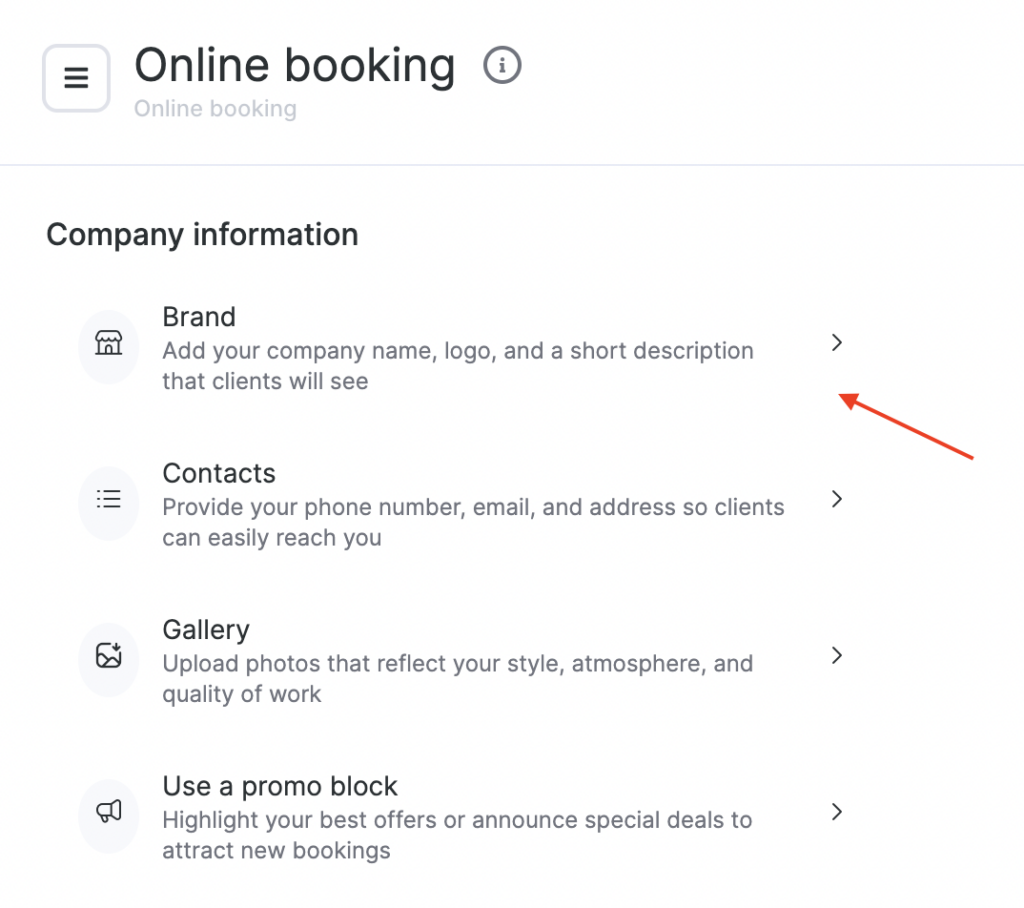Image resolution: width=1024 pixels, height=908 pixels.
Task: Click the Contacts description about phone and email
Action: (473, 522)
